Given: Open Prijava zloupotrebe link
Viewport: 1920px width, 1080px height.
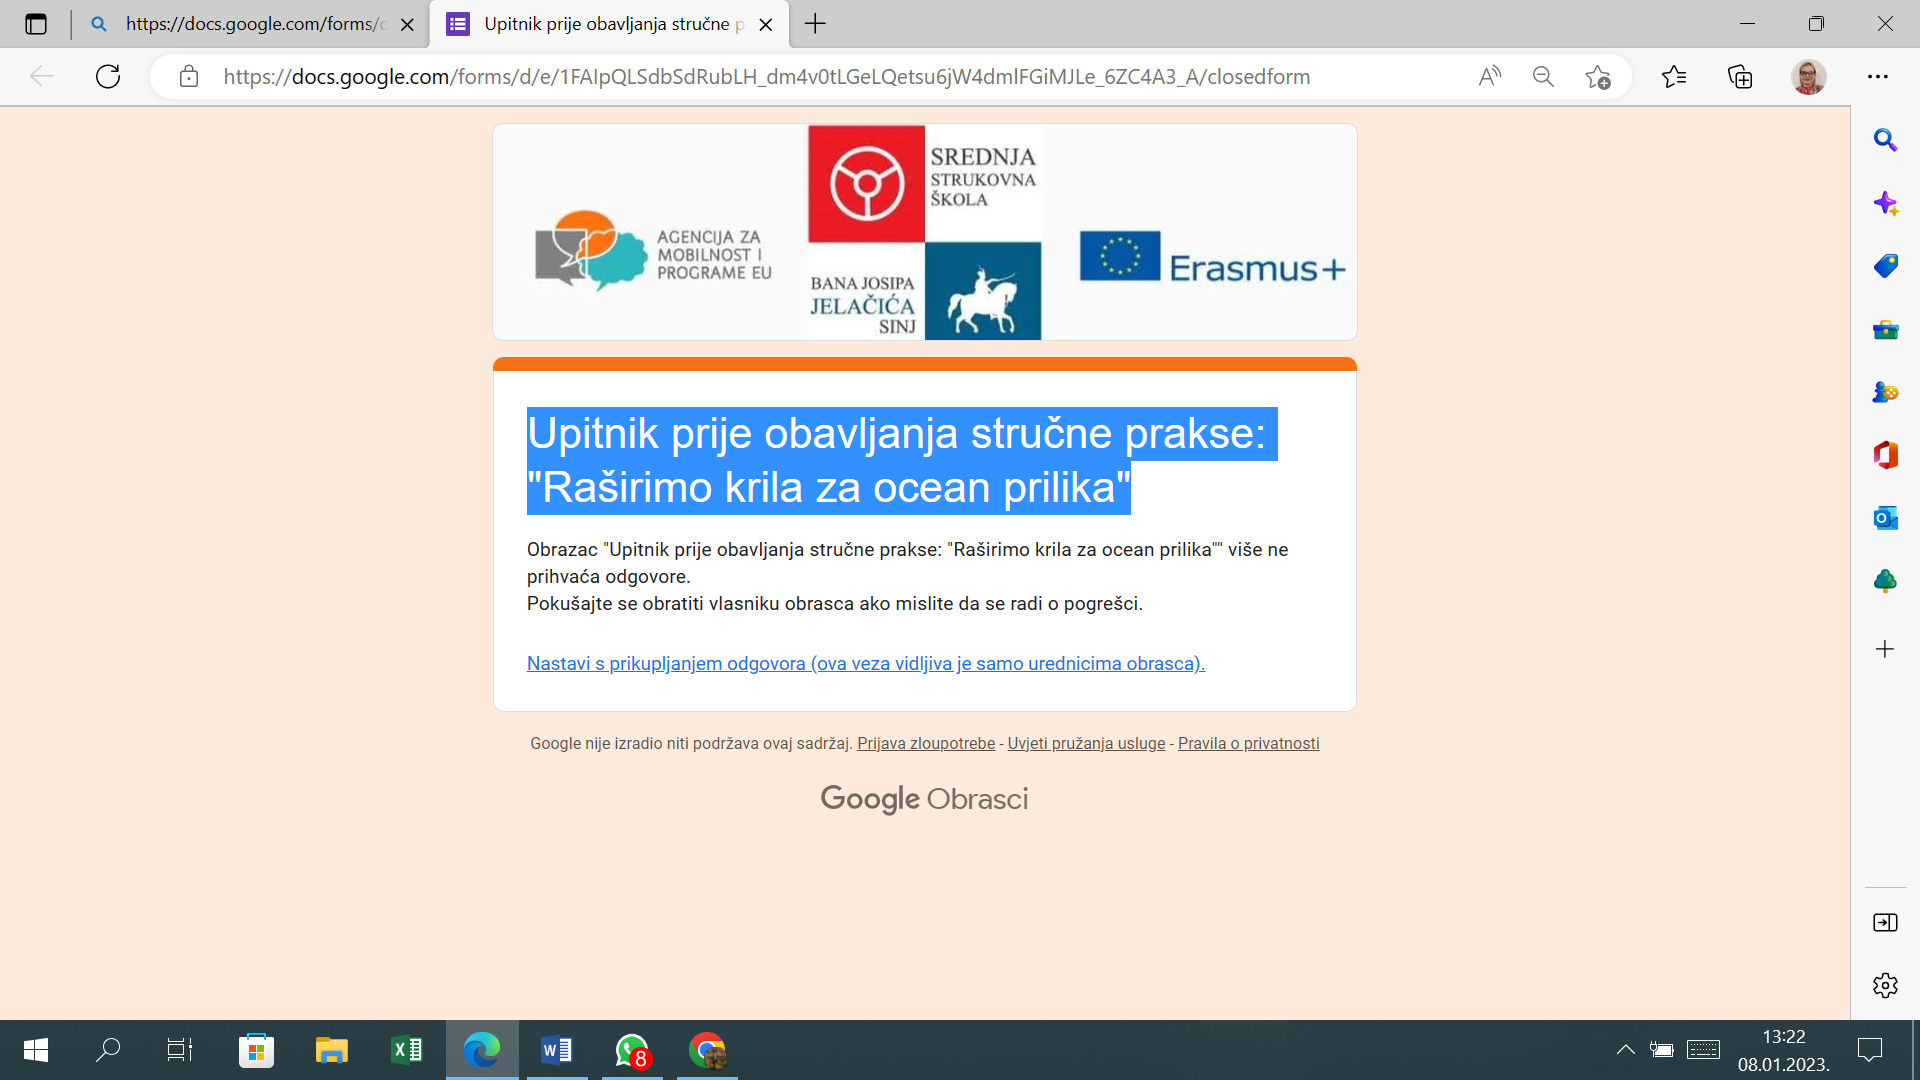Looking at the screenshot, I should pos(926,743).
